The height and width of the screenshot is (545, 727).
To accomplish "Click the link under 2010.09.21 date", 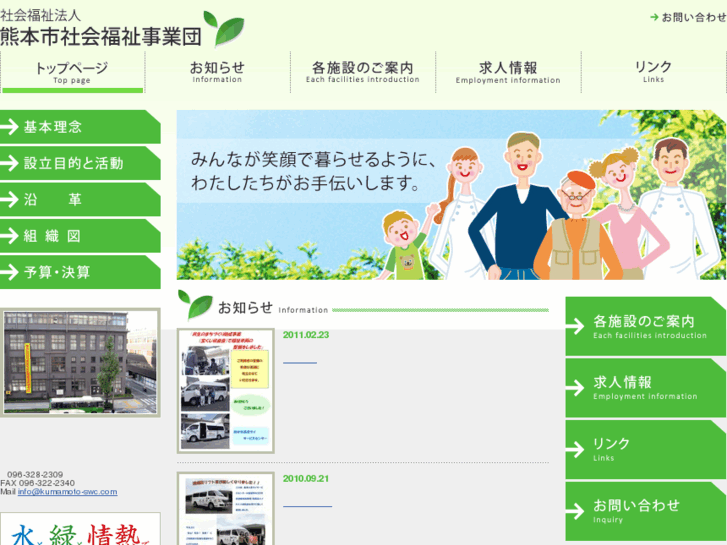I will 307,507.
